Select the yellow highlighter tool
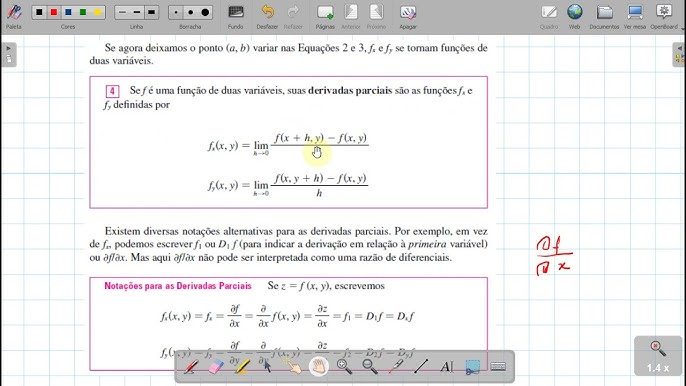The image size is (686, 386). tap(242, 366)
